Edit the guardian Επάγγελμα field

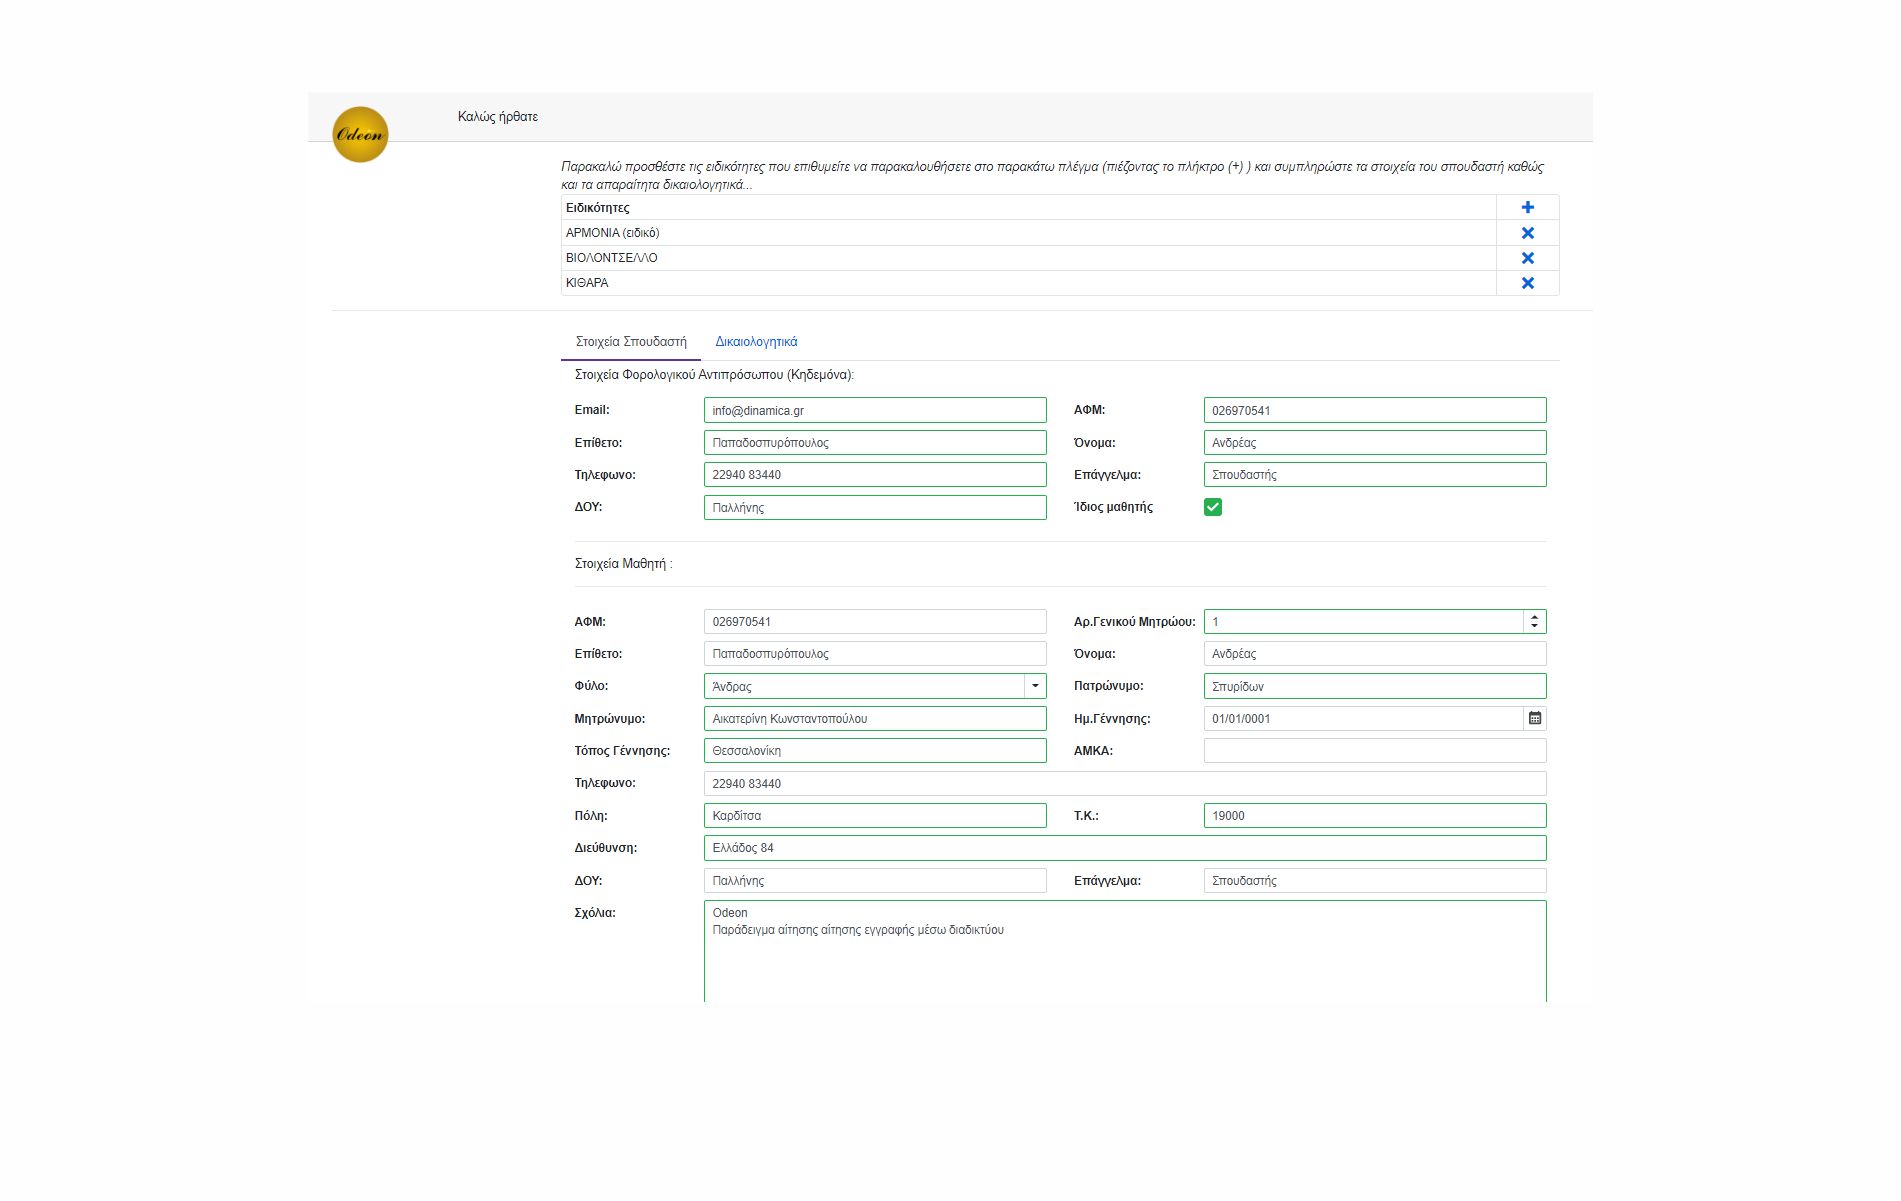tap(1375, 474)
